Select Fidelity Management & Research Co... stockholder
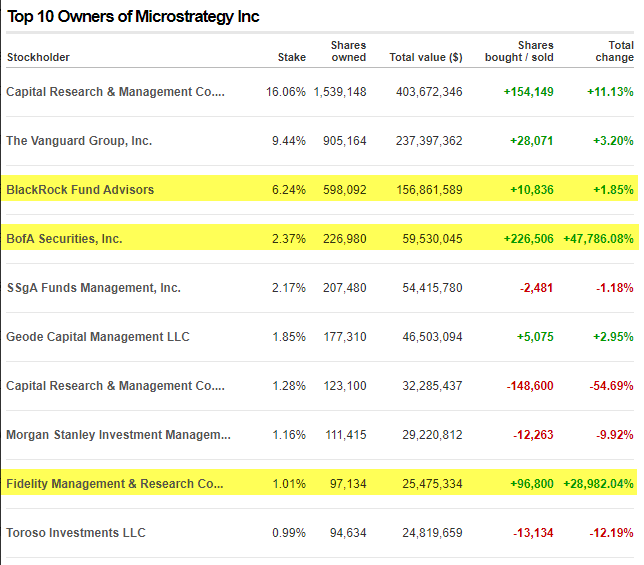The height and width of the screenshot is (565, 644). click(115, 484)
